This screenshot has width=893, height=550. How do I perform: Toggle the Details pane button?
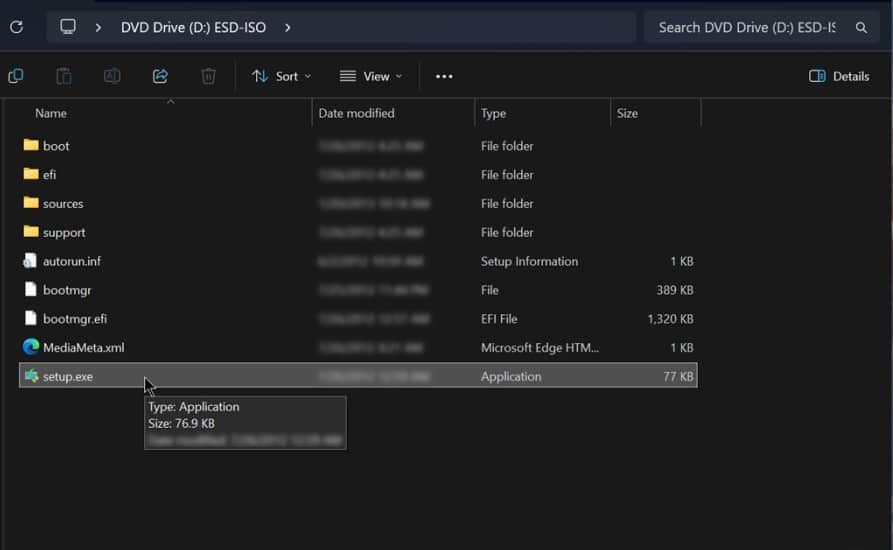[x=839, y=76]
